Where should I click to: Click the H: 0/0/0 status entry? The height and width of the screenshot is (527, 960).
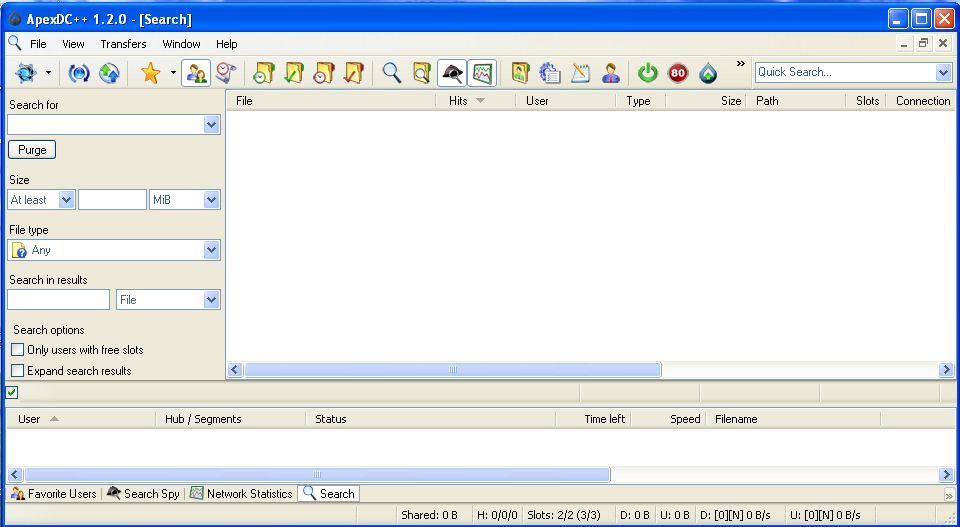pos(497,515)
